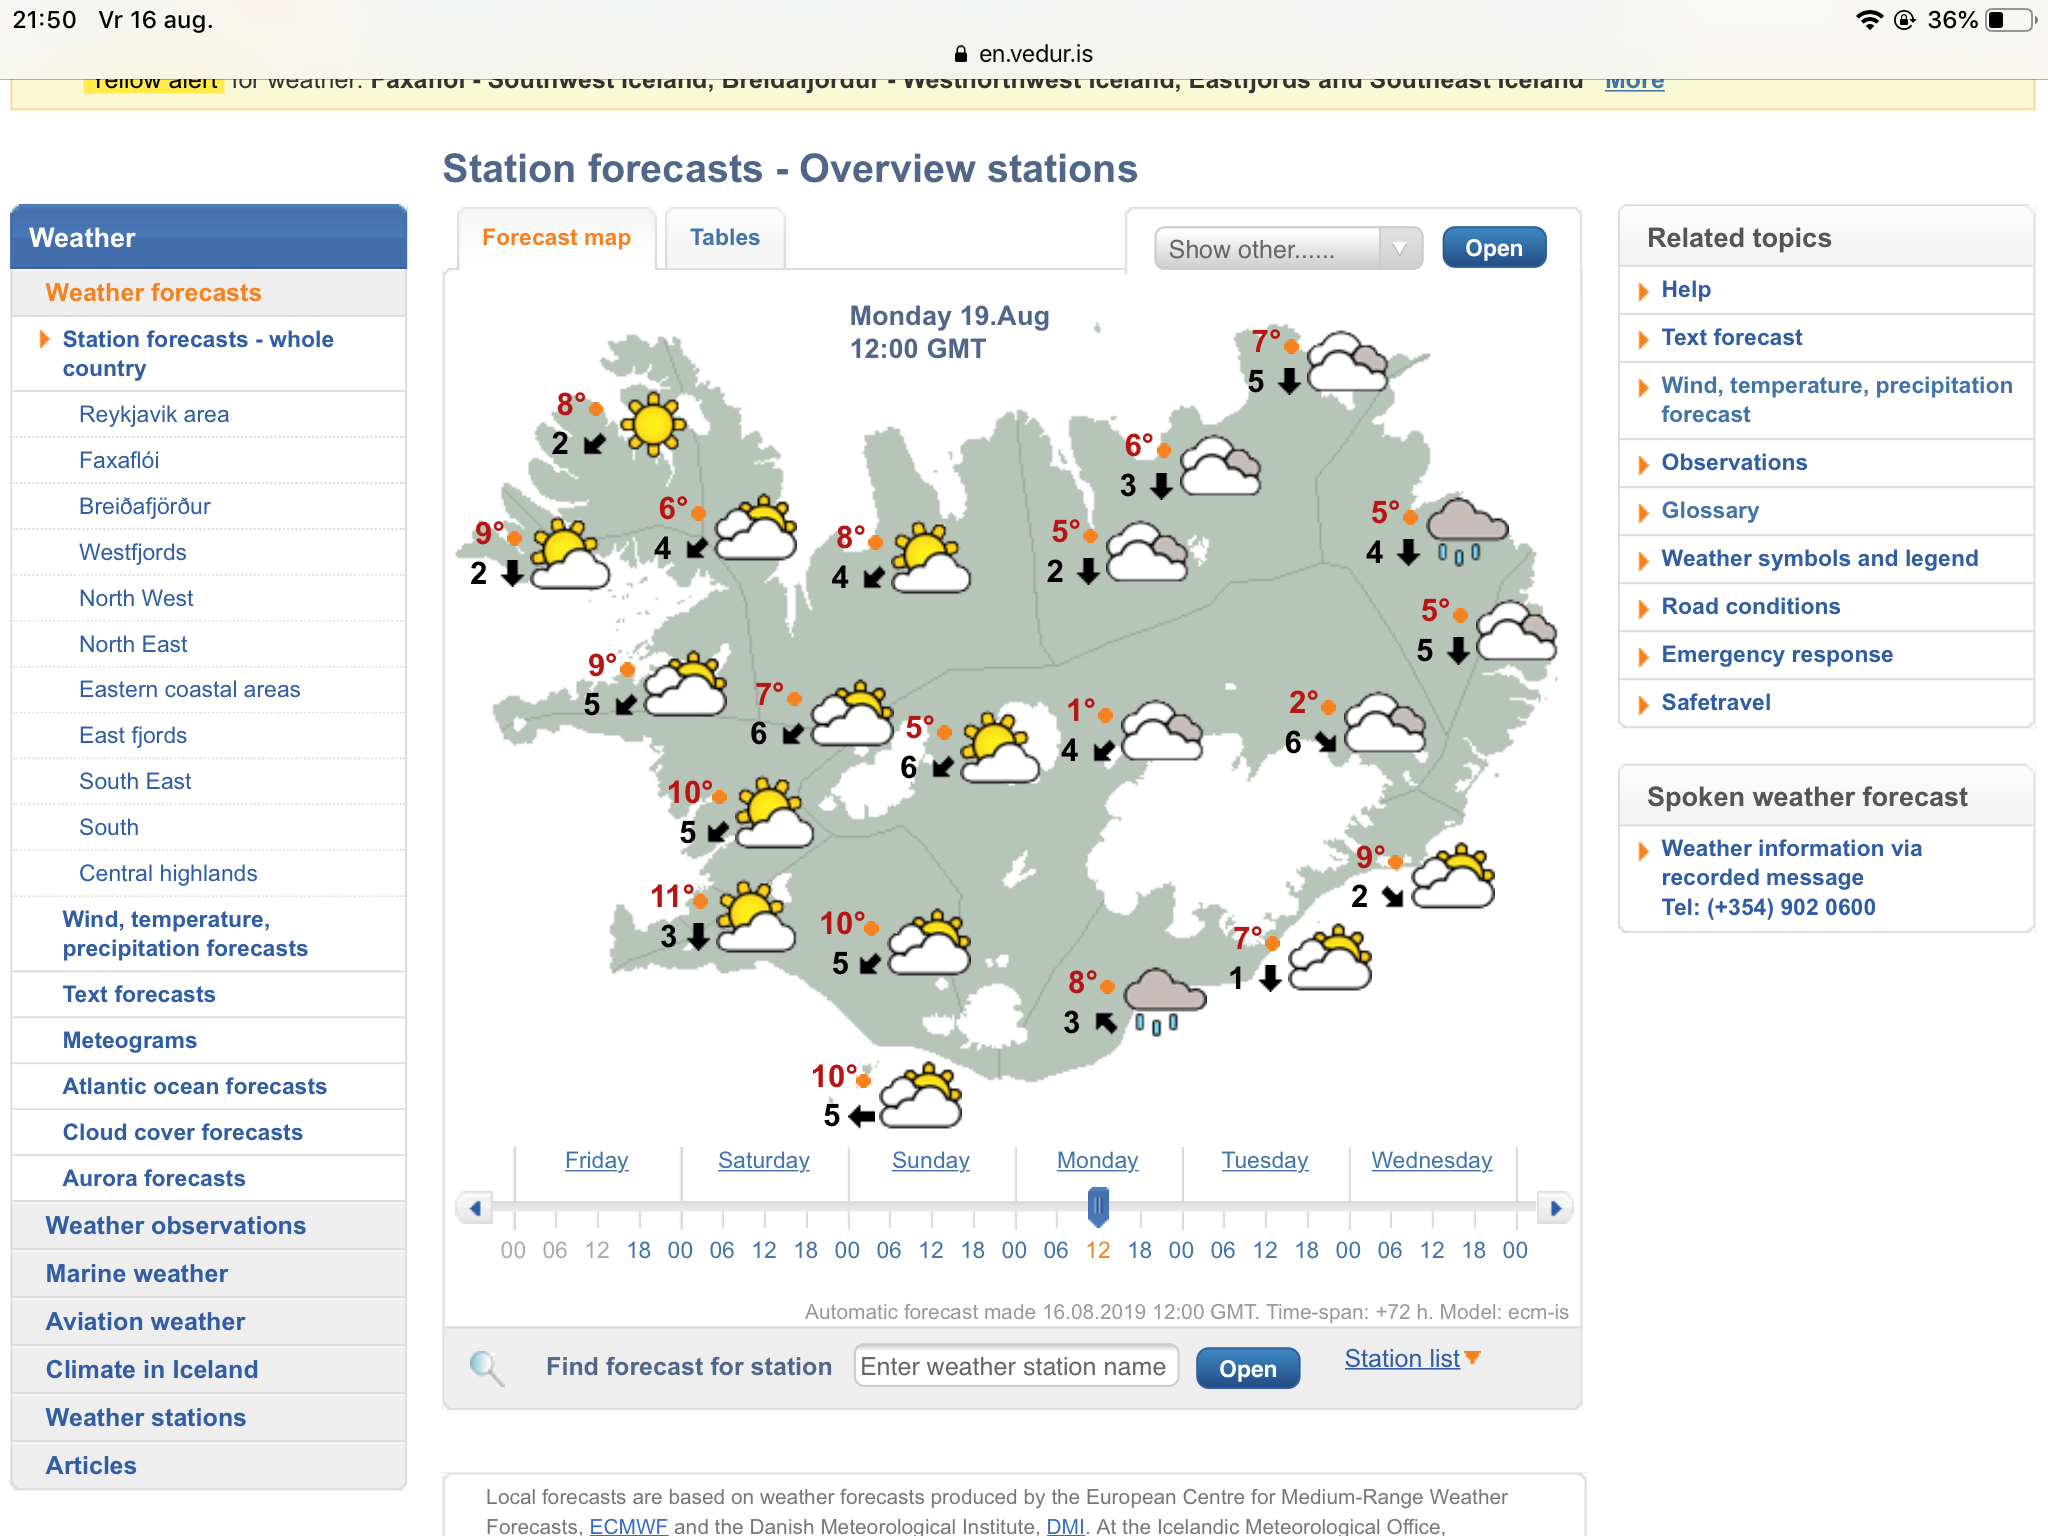
Task: Jump to Saturday on the timeline
Action: tap(763, 1161)
